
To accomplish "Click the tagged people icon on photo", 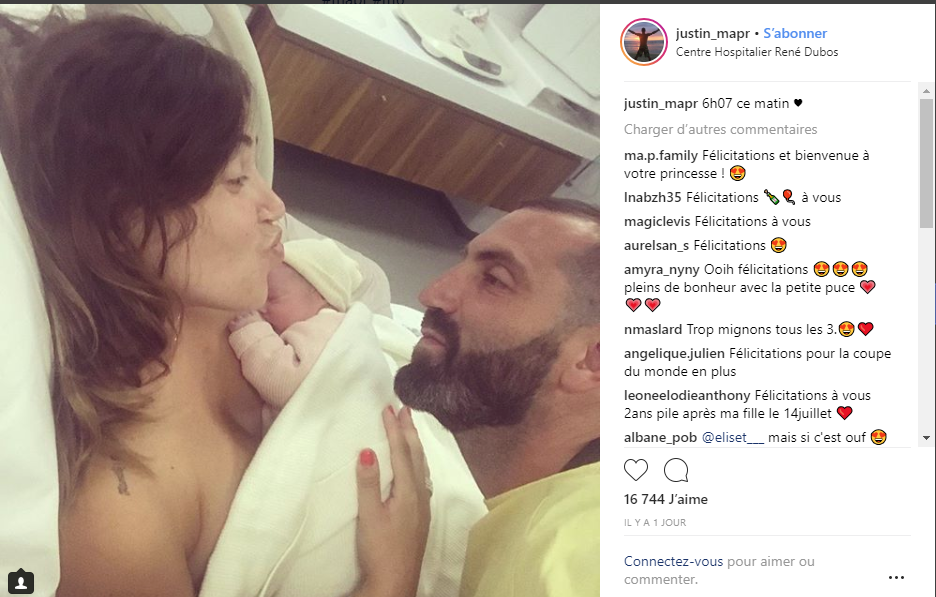I will pyautogui.click(x=21, y=581).
